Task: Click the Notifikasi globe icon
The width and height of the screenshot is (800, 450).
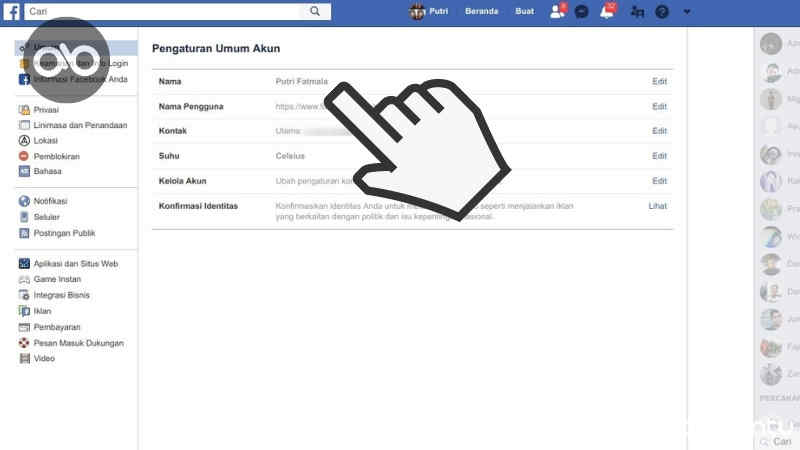Action: coord(24,201)
